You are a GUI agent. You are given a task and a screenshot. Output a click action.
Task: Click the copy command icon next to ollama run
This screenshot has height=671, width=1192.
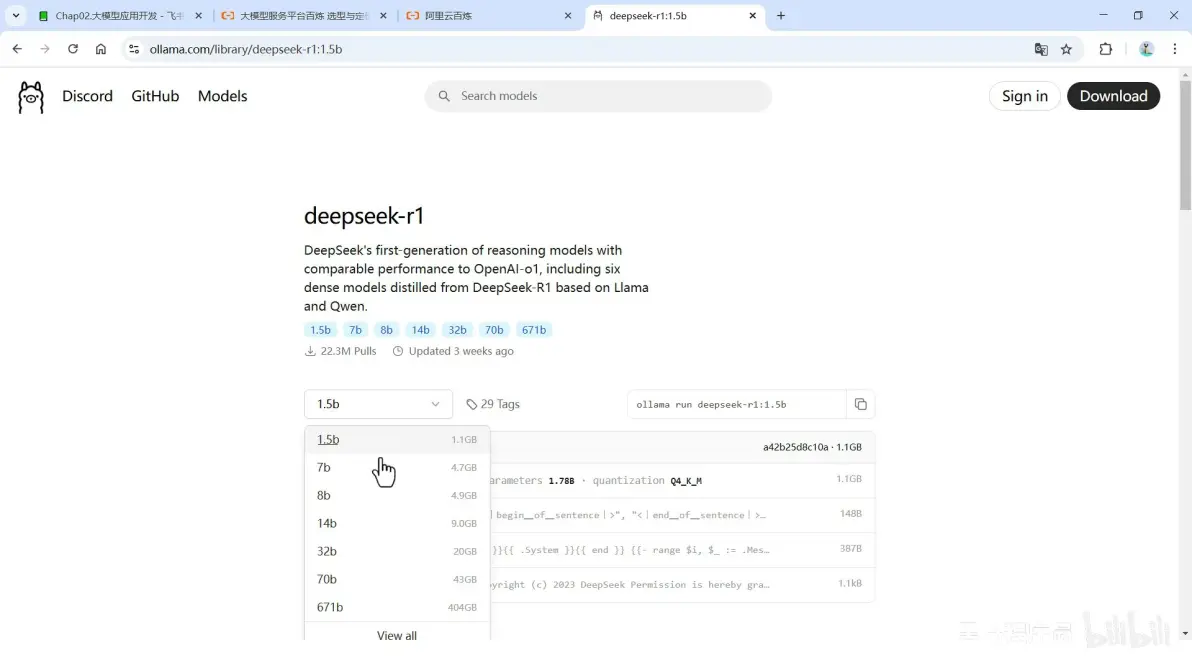tap(860, 404)
